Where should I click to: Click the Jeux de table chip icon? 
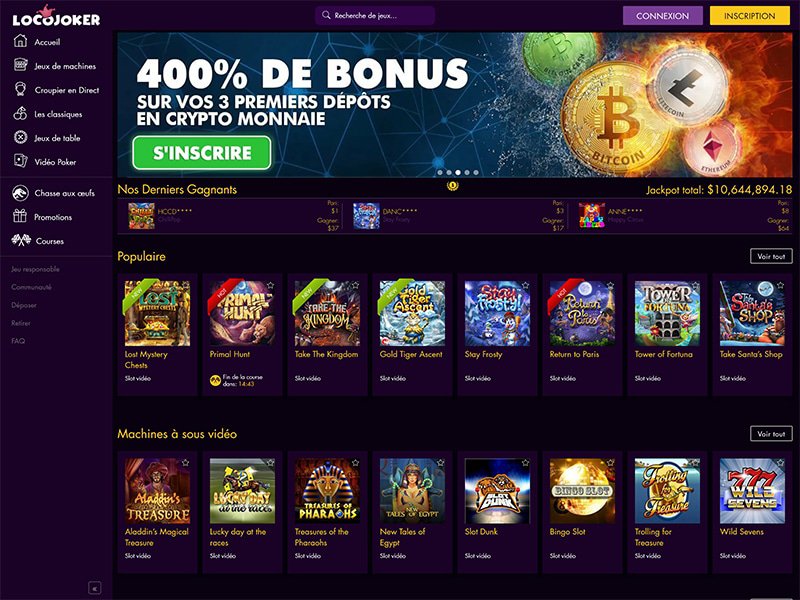[20, 137]
